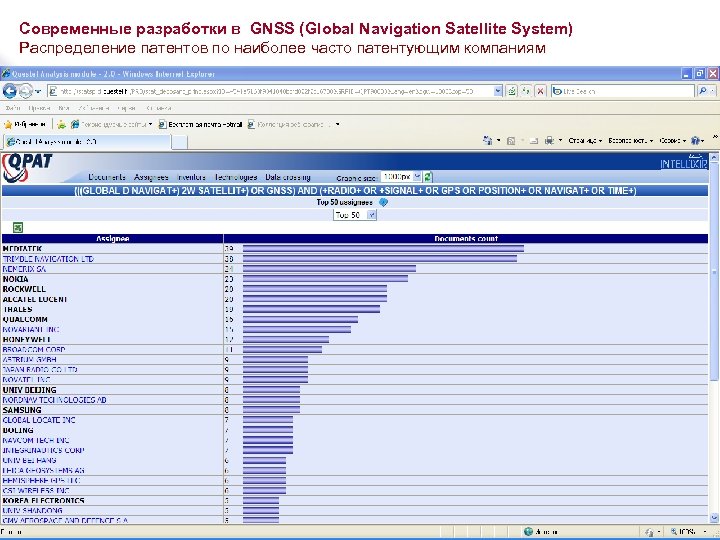Go back with the browser Back arrow
720x540 pixels.
(x=10, y=91)
